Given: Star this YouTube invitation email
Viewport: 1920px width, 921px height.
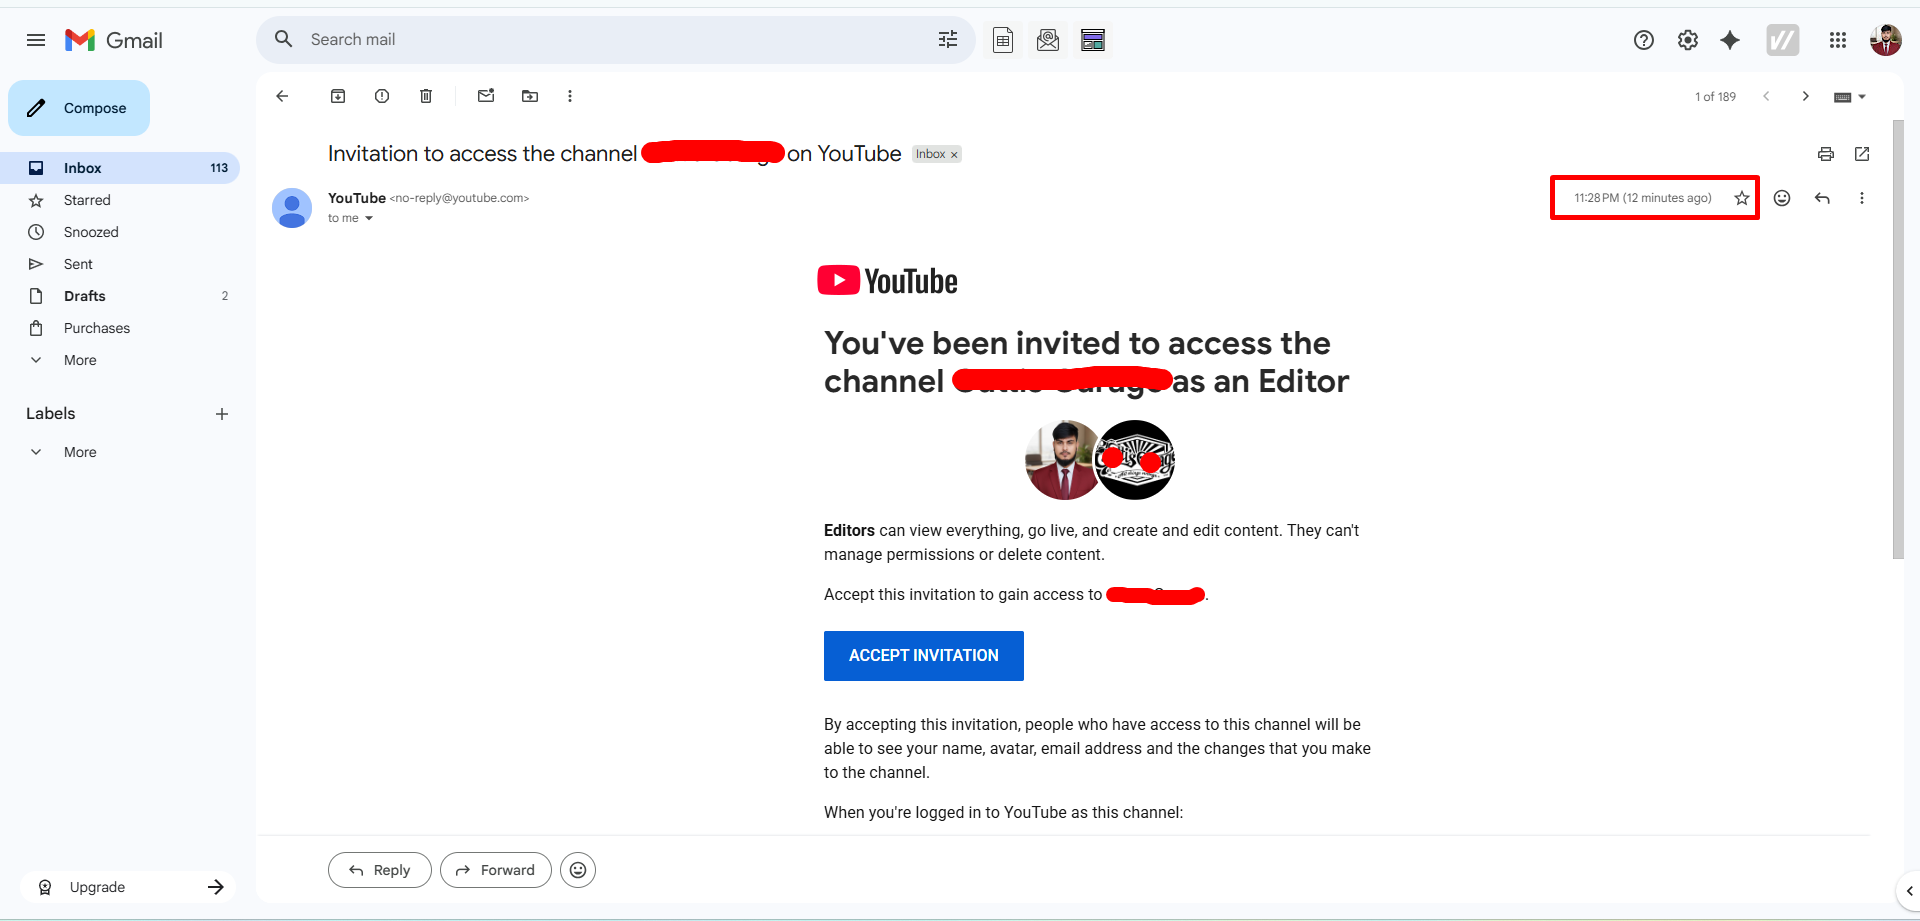Looking at the screenshot, I should tap(1742, 198).
